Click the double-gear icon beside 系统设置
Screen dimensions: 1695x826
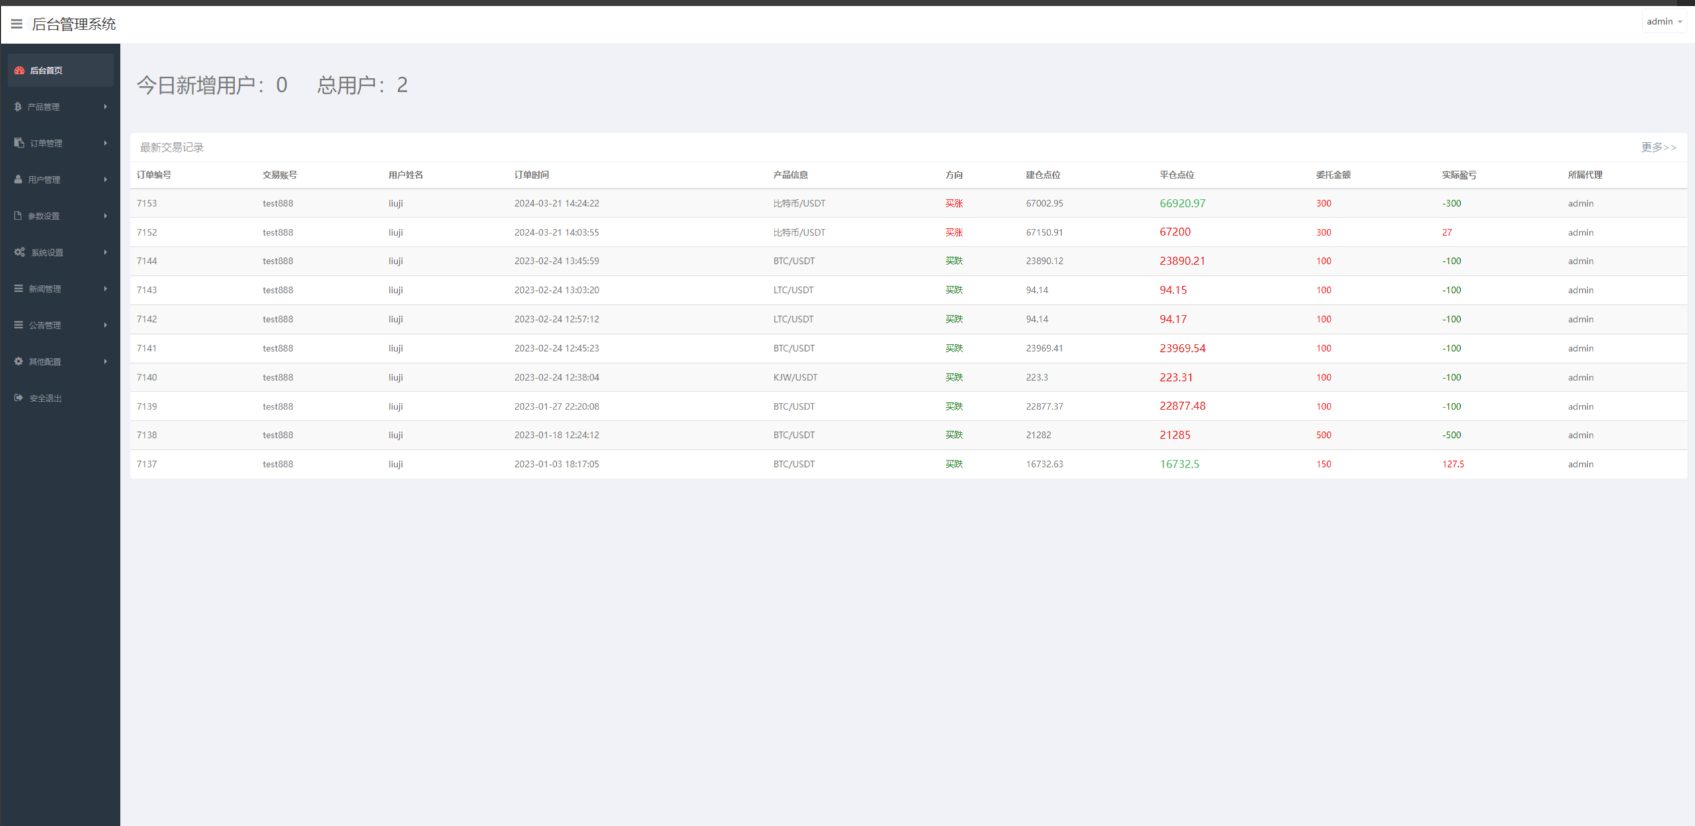pos(19,252)
